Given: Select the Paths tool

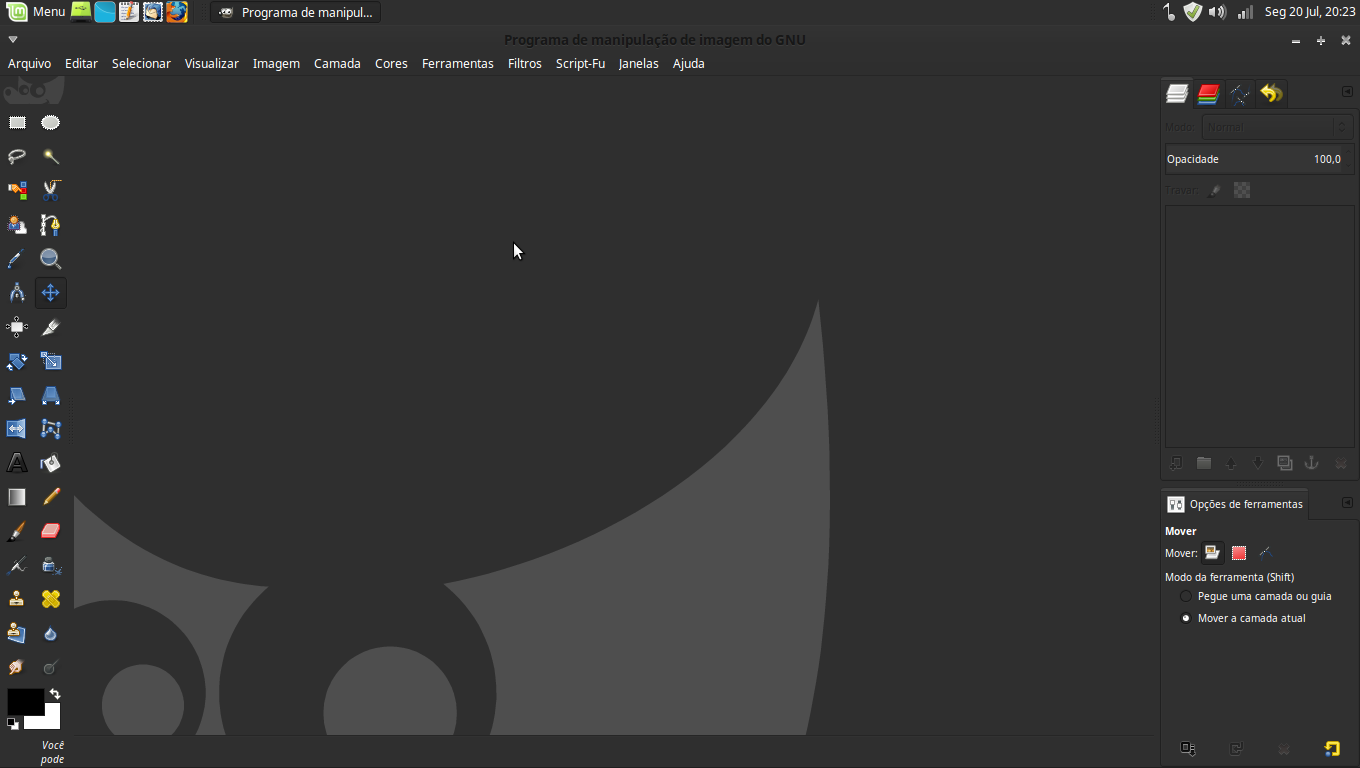Looking at the screenshot, I should pos(51,225).
